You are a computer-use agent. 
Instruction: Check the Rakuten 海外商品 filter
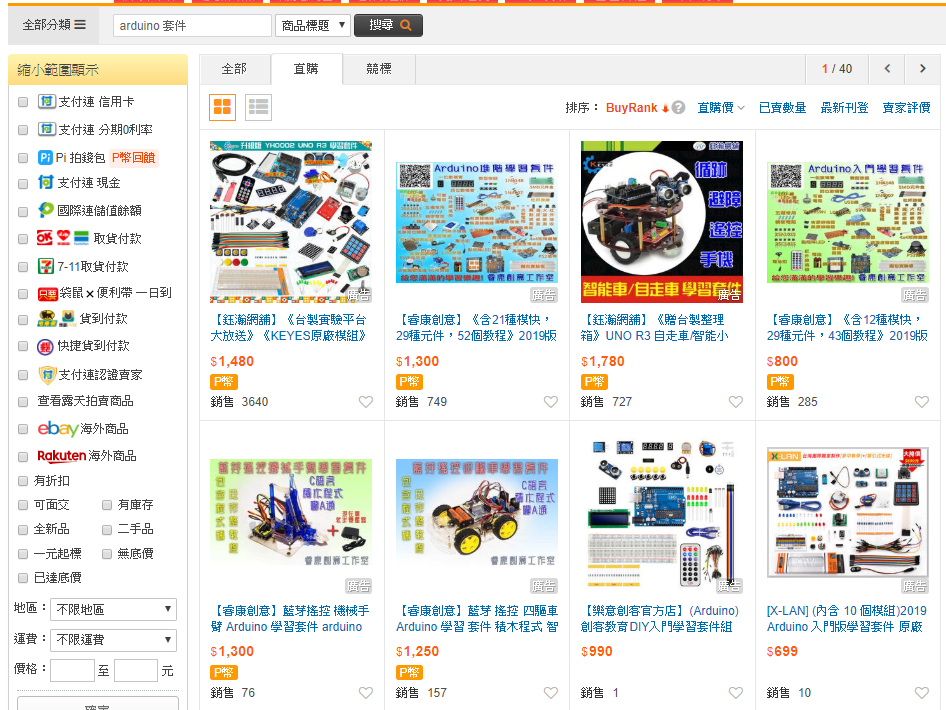click(23, 457)
